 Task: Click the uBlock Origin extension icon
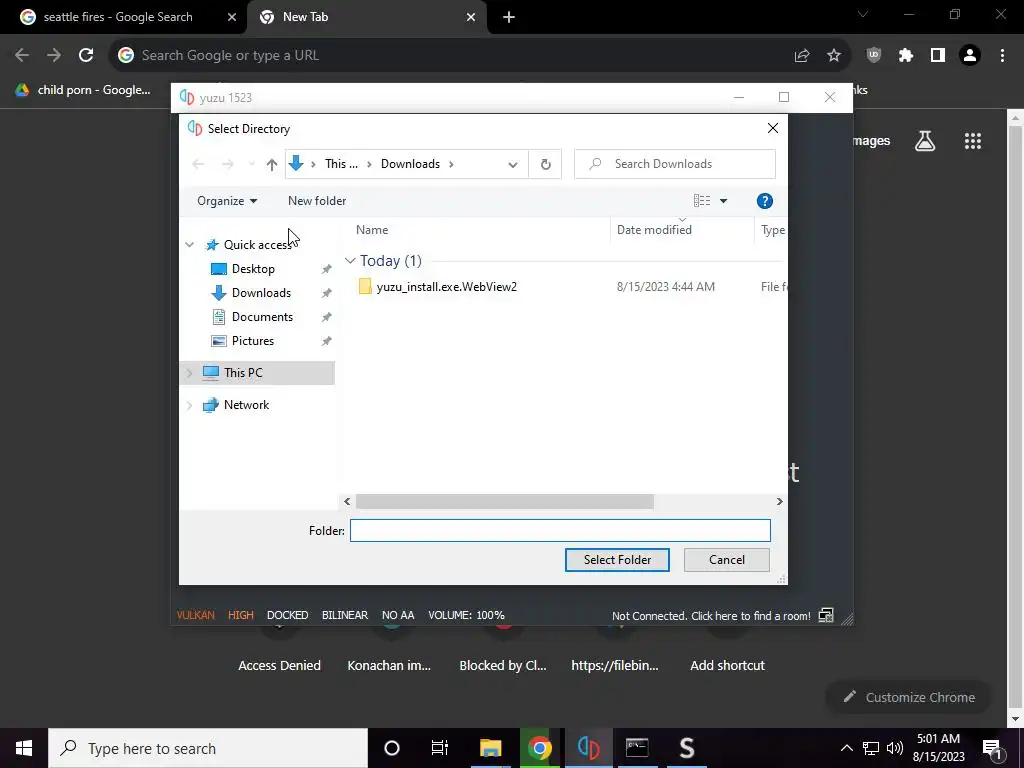[874, 56]
